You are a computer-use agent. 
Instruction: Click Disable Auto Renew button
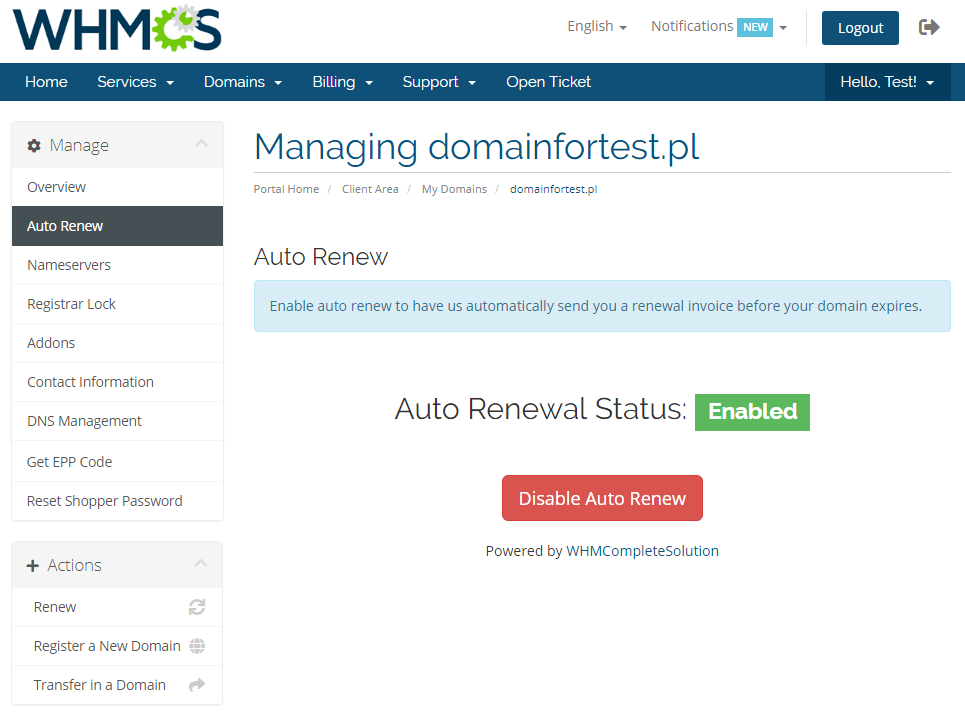coord(602,498)
